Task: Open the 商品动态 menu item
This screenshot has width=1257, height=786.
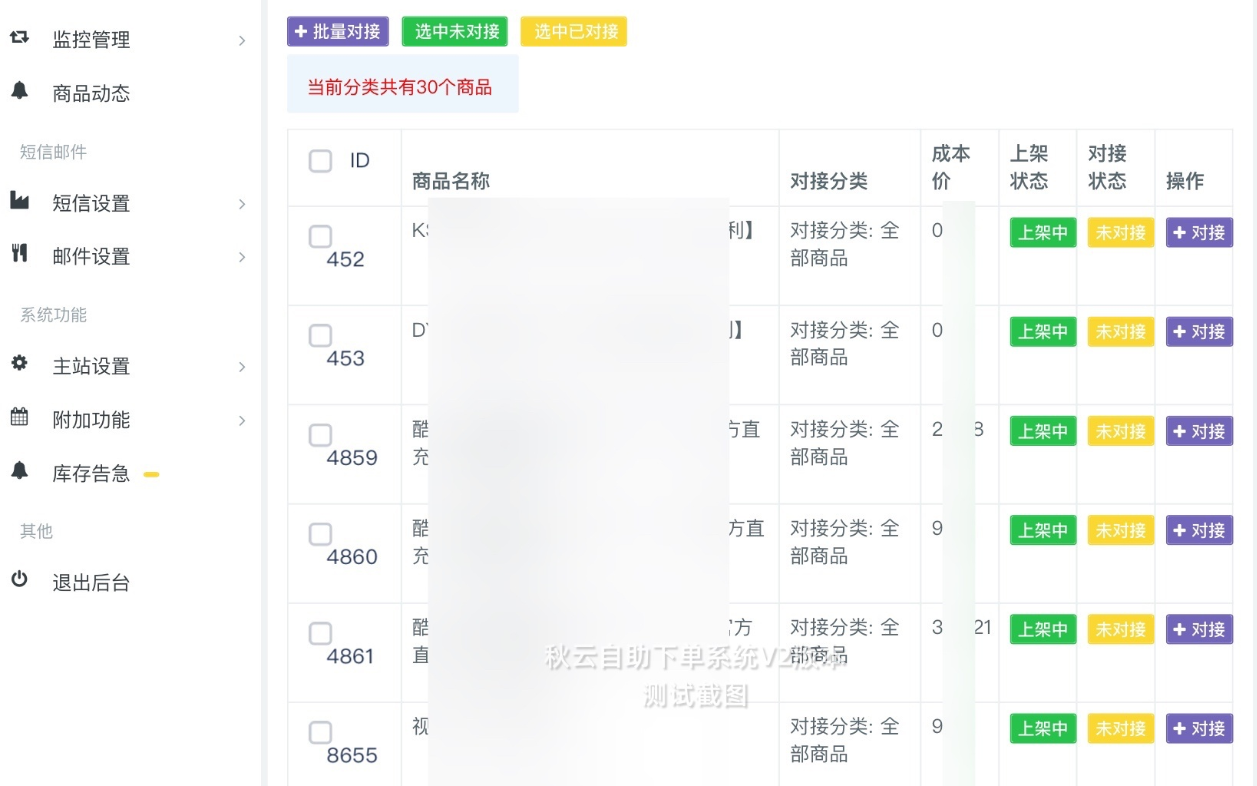Action: pos(88,93)
